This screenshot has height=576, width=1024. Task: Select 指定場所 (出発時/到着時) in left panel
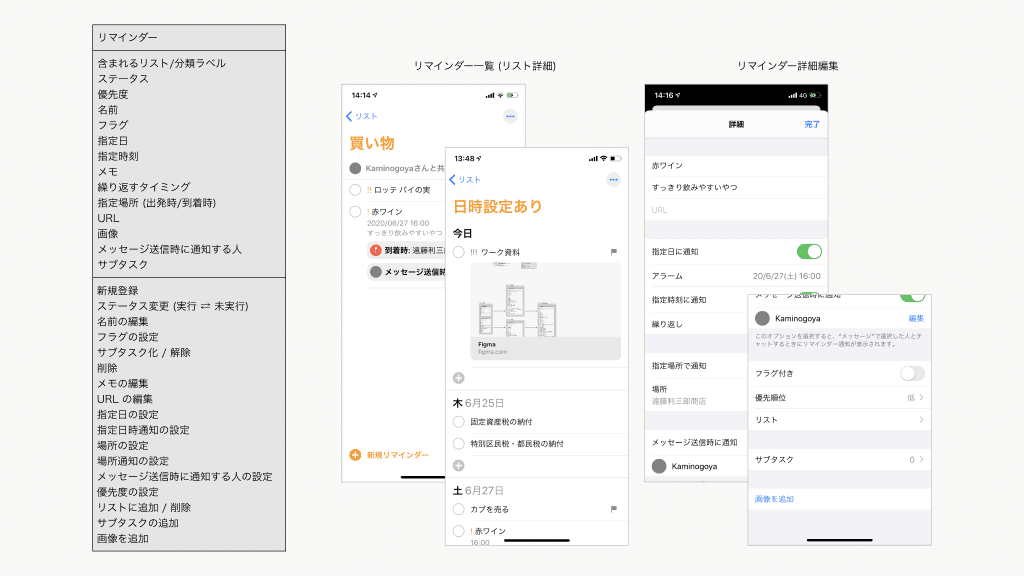click(x=157, y=202)
